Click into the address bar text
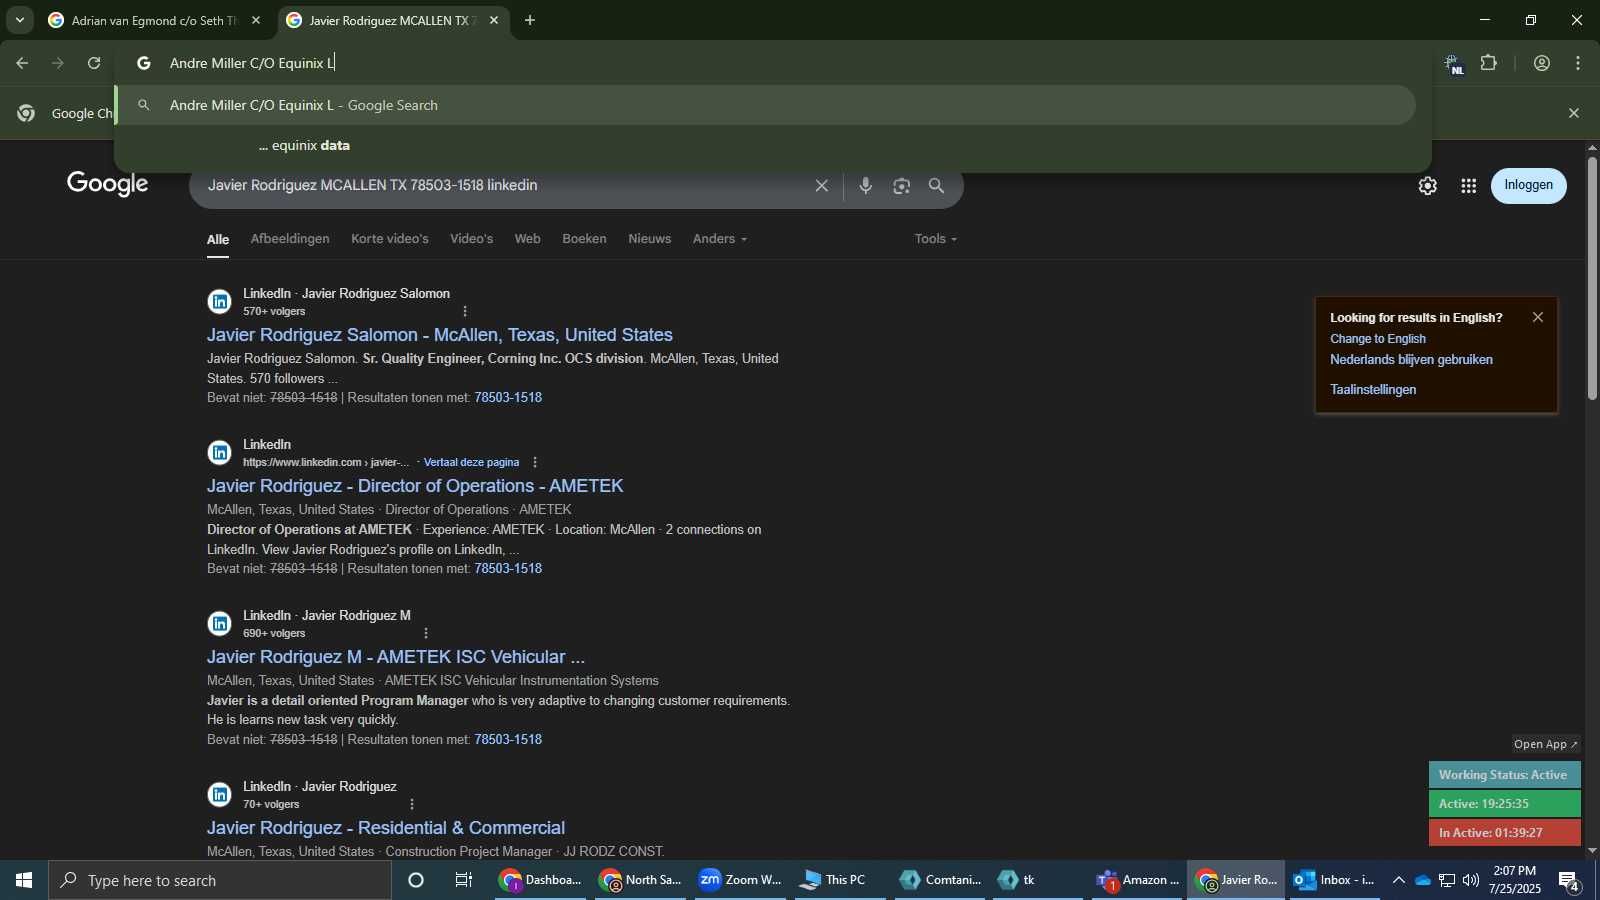 pos(252,63)
